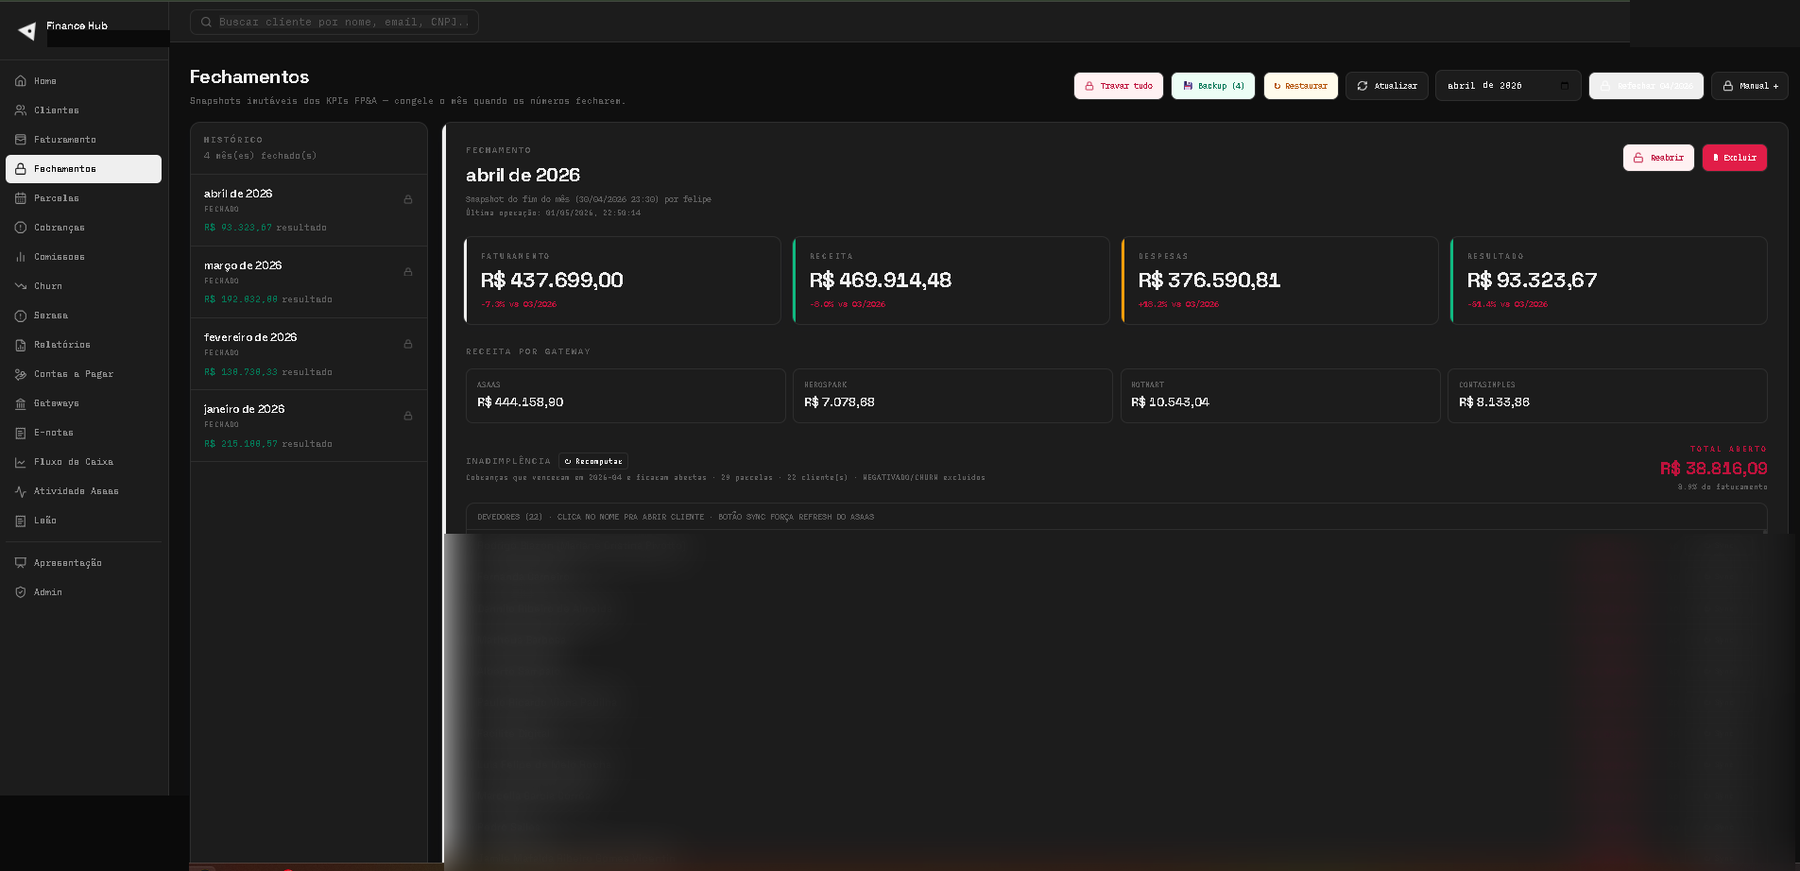Viewport: 1800px width, 871px height.
Task: Click the Fechamentos page title
Action: (x=249, y=77)
